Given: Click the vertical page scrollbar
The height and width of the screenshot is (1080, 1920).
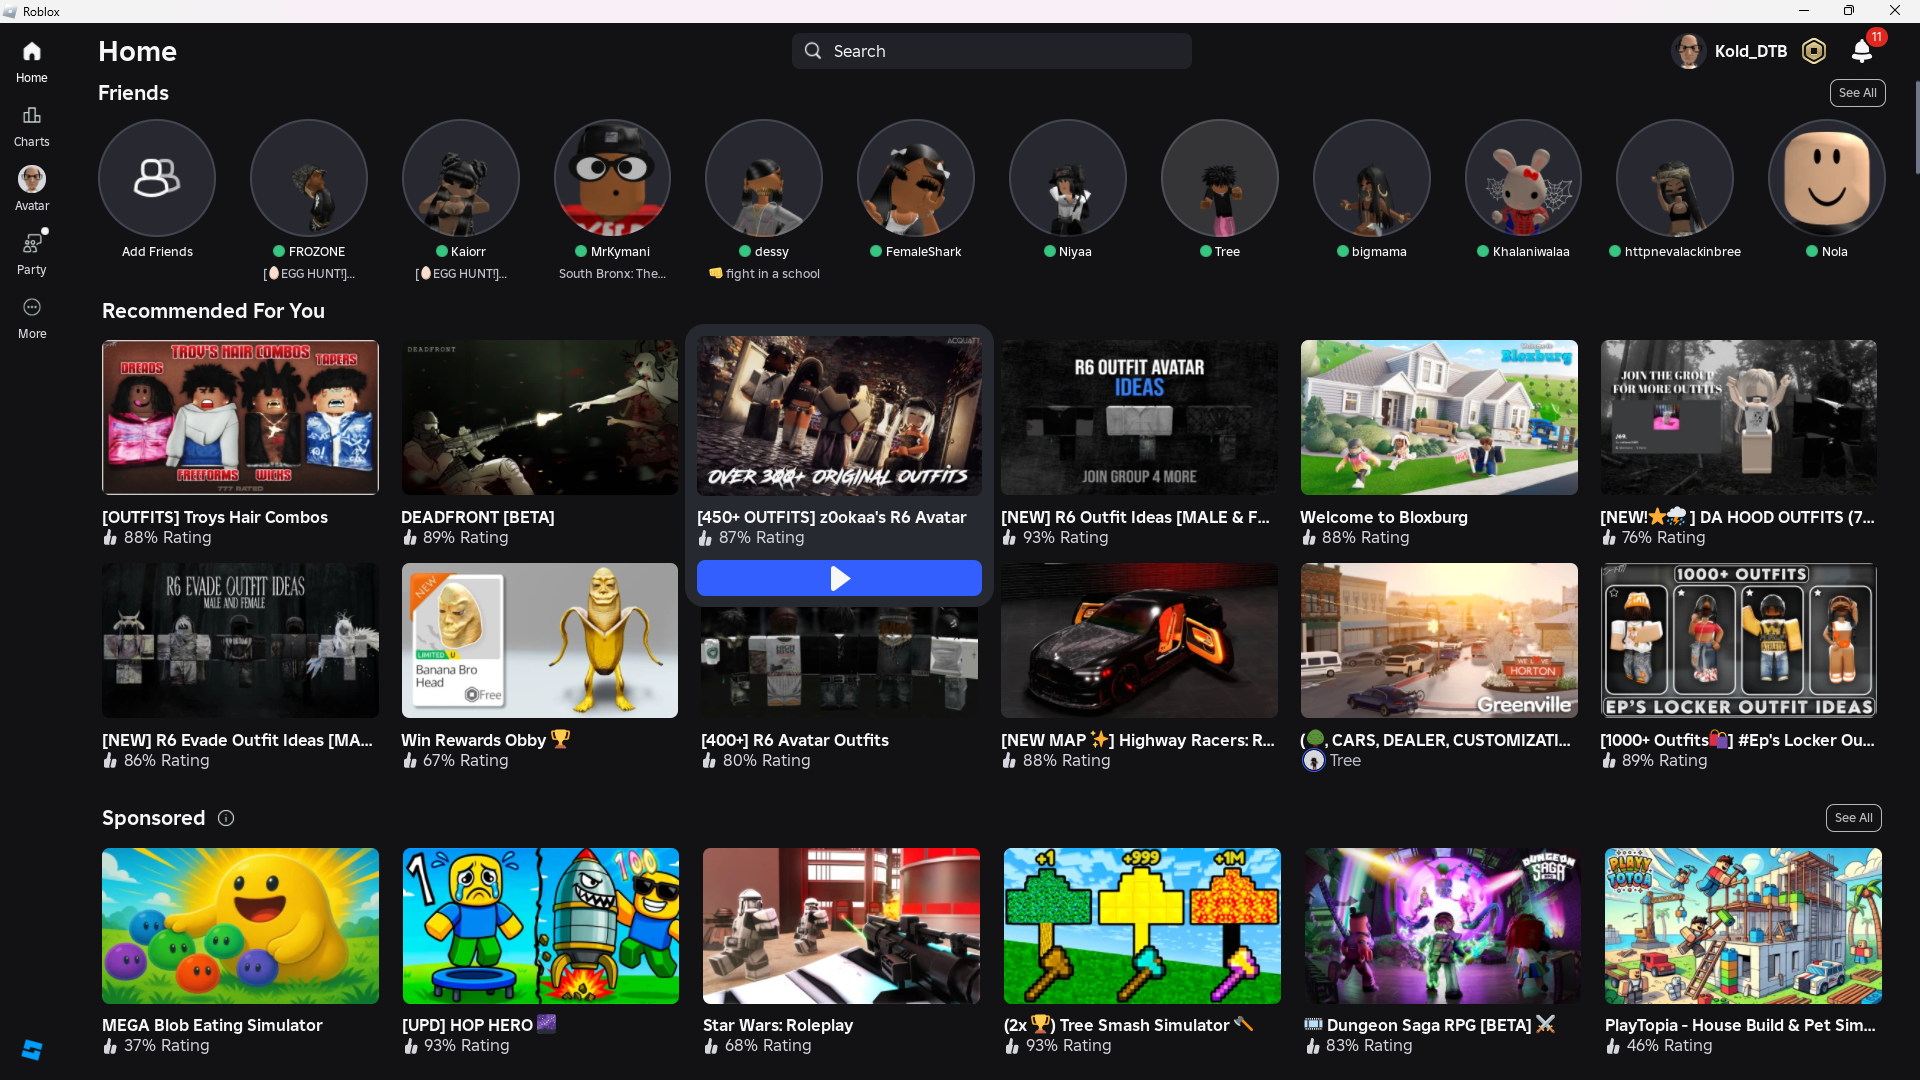Looking at the screenshot, I should [1916, 128].
